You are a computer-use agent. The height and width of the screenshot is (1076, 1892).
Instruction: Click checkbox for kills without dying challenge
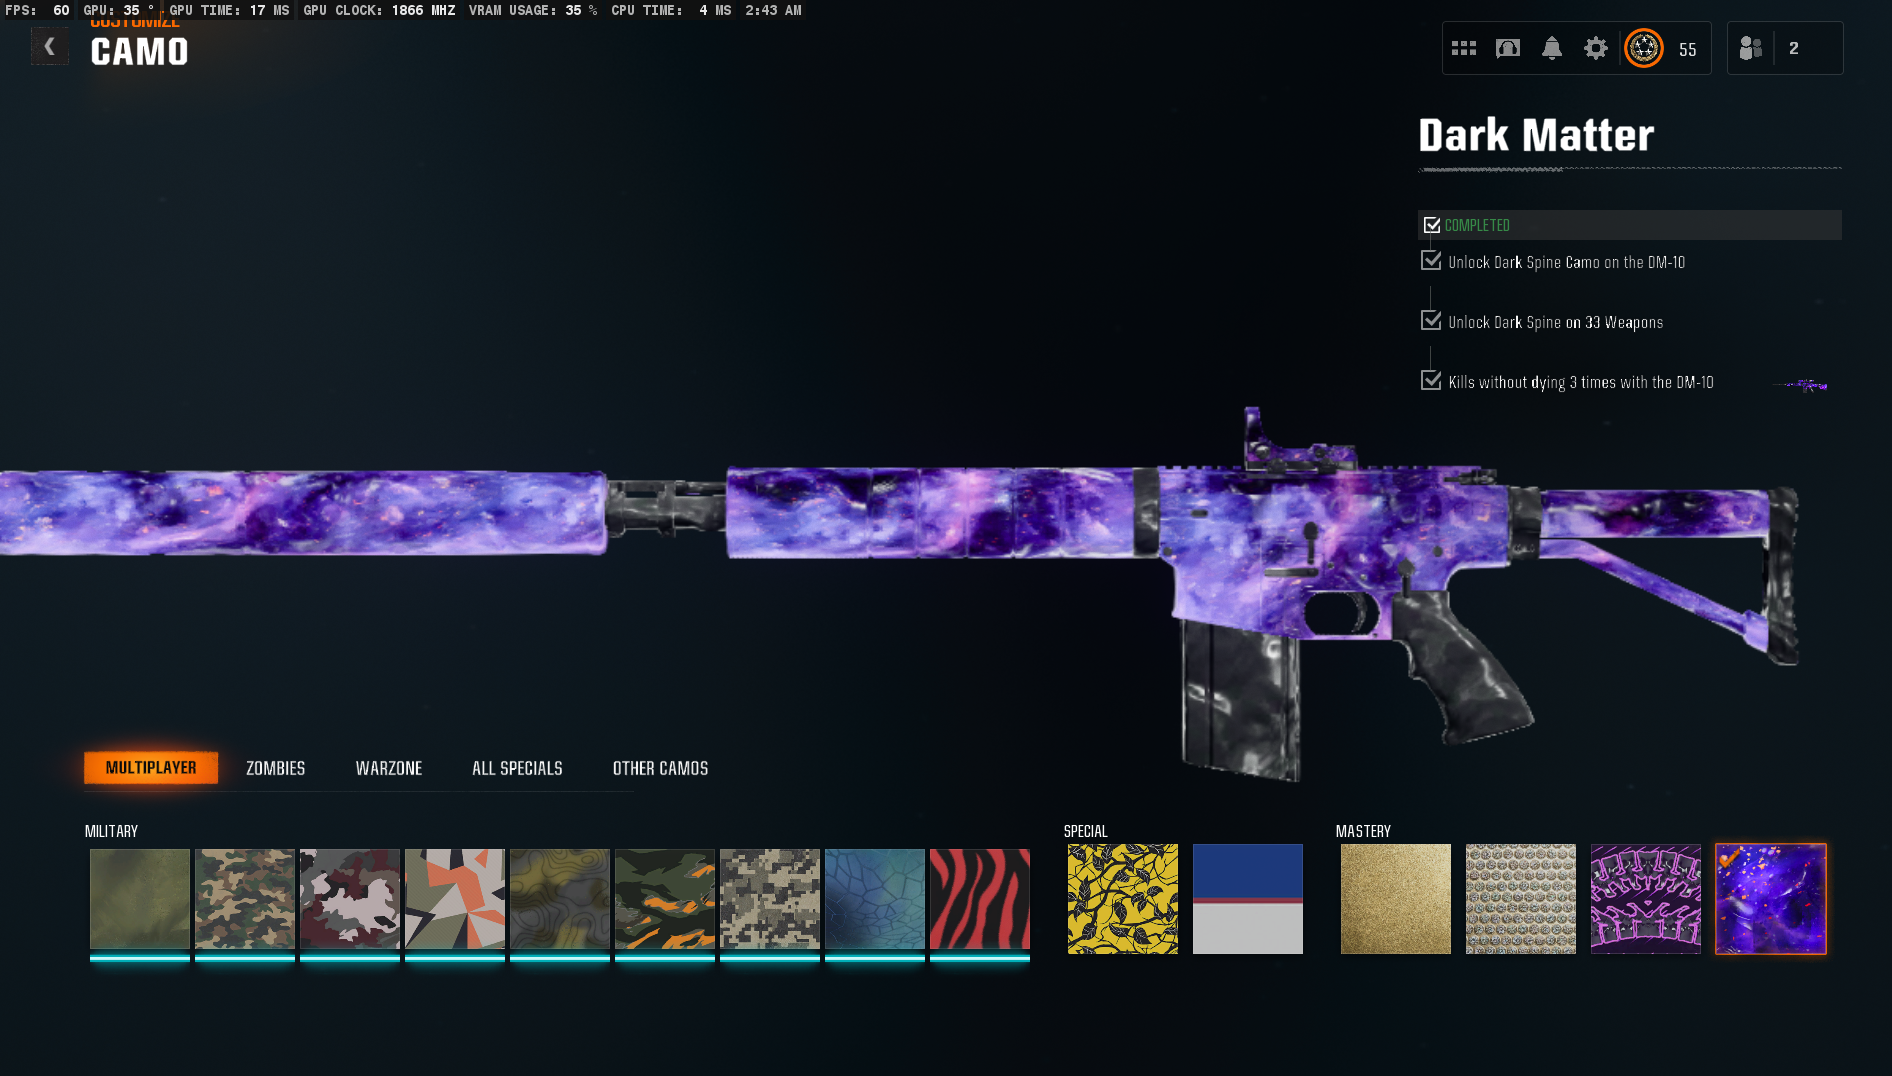[1431, 381]
